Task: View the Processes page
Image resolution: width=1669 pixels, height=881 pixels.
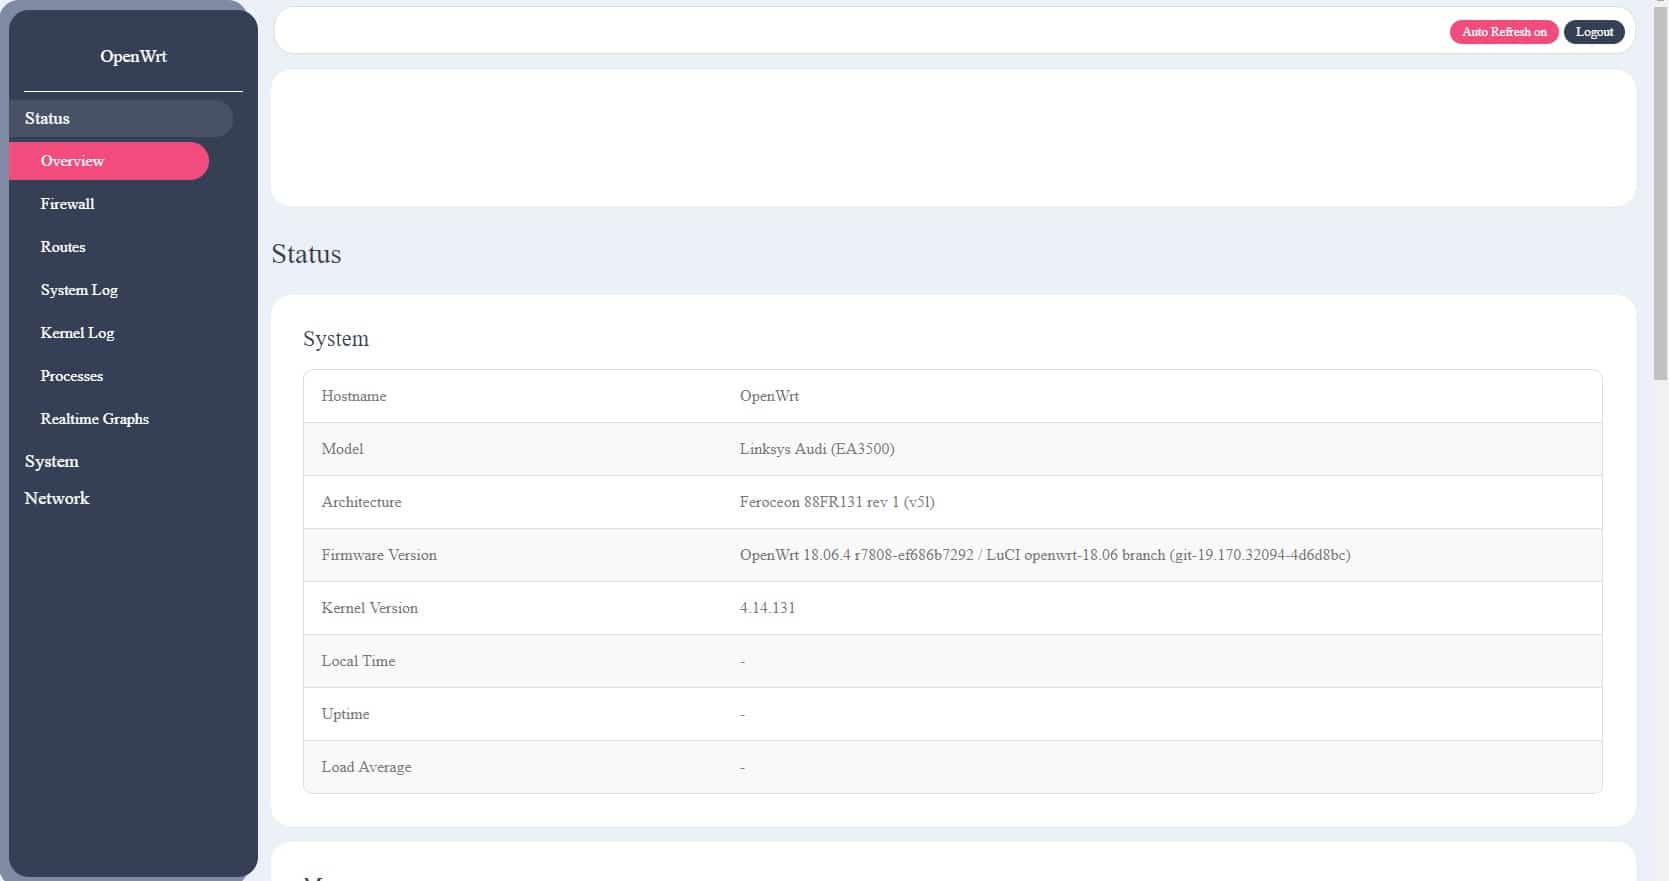Action: coord(72,376)
